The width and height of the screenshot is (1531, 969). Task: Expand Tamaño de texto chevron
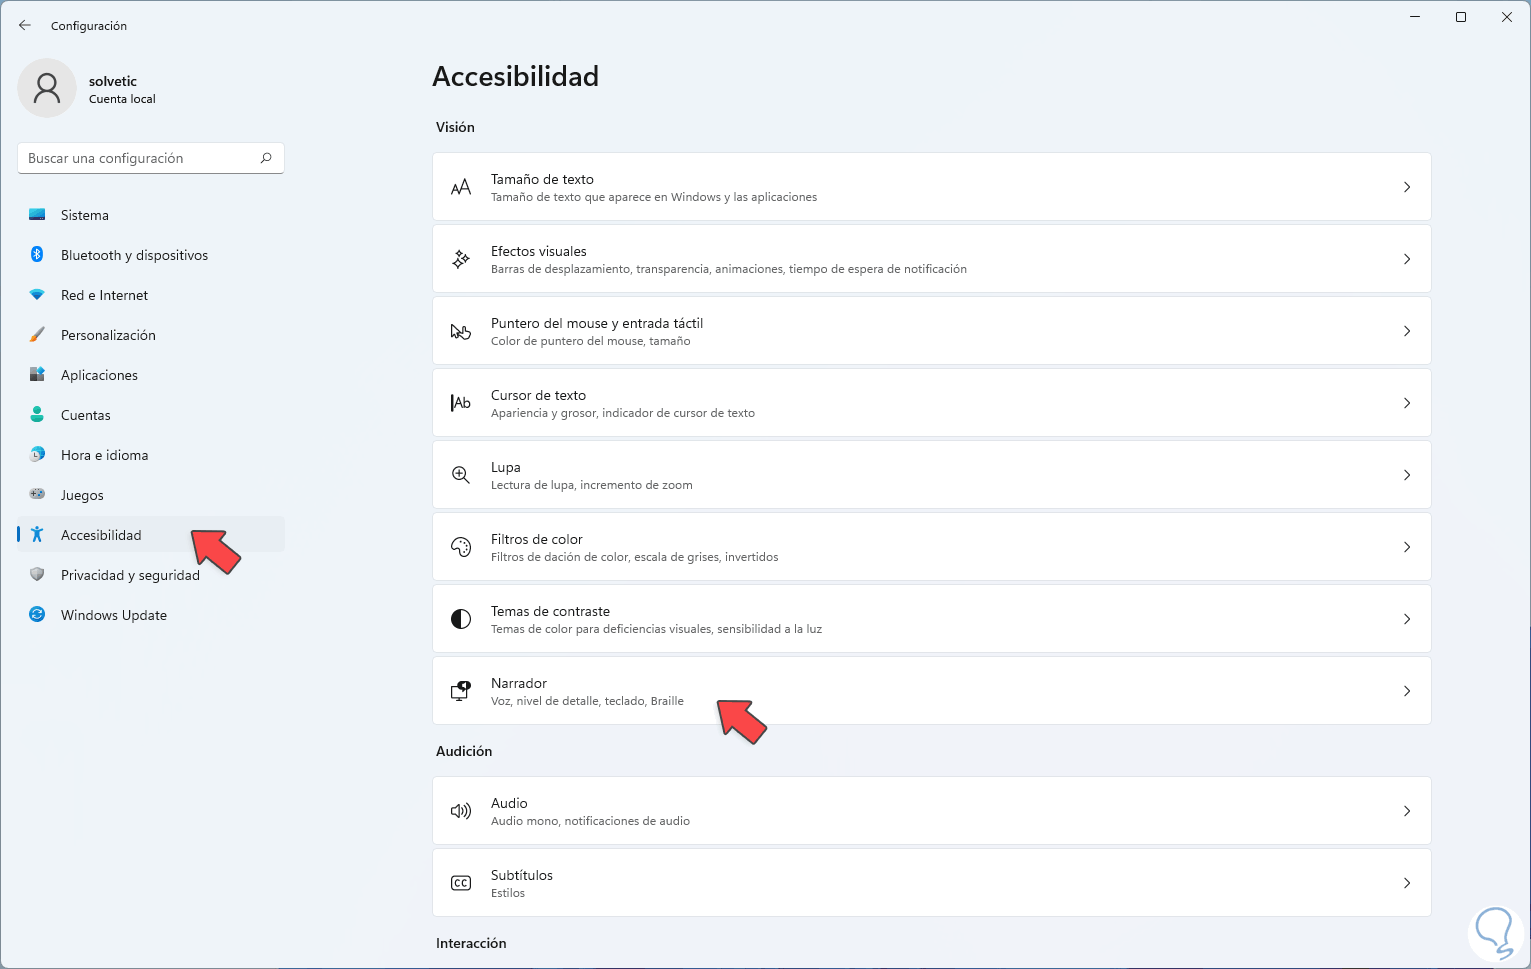(1407, 187)
